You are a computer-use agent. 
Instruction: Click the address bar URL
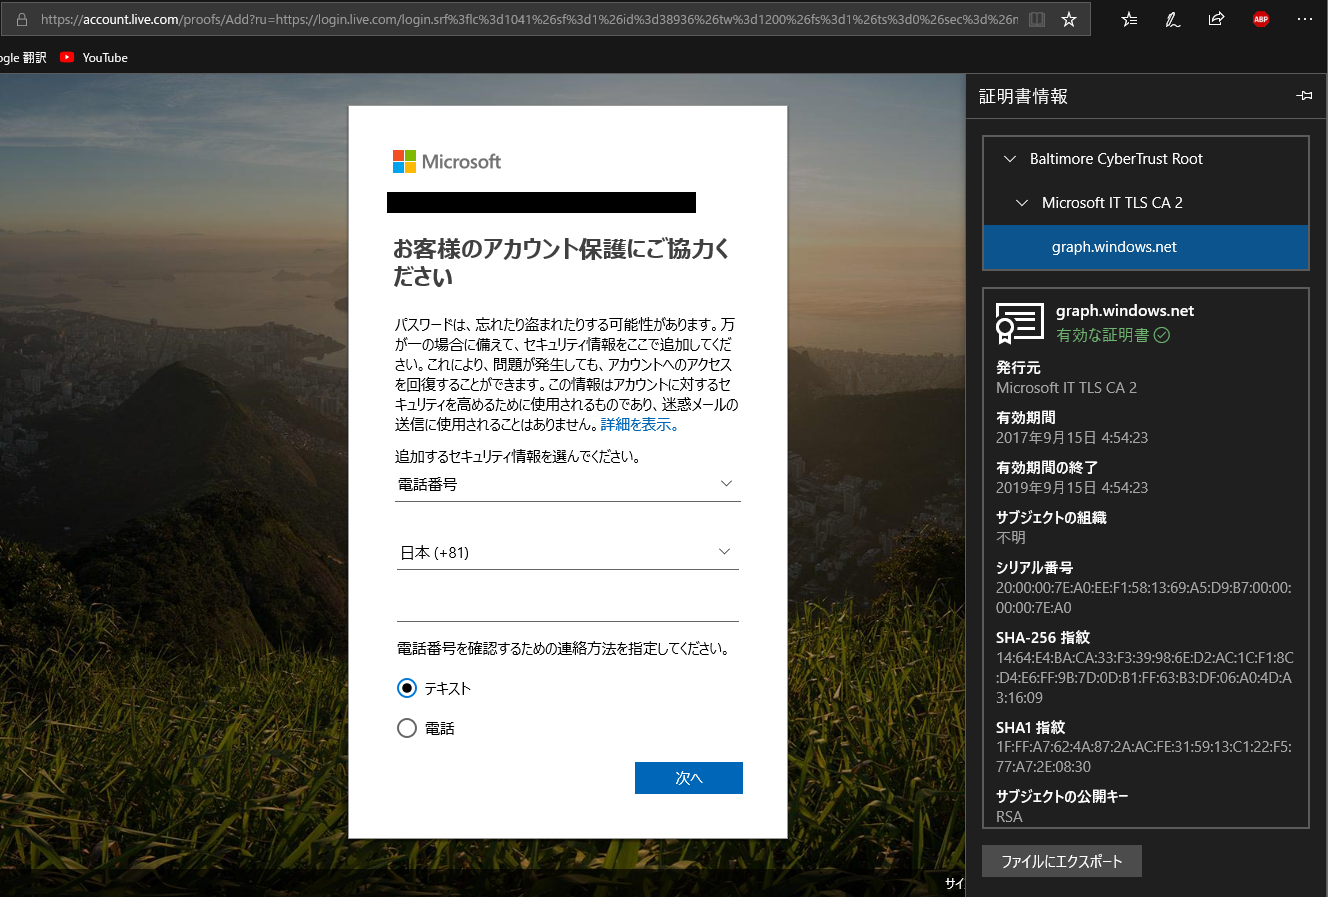(x=530, y=19)
